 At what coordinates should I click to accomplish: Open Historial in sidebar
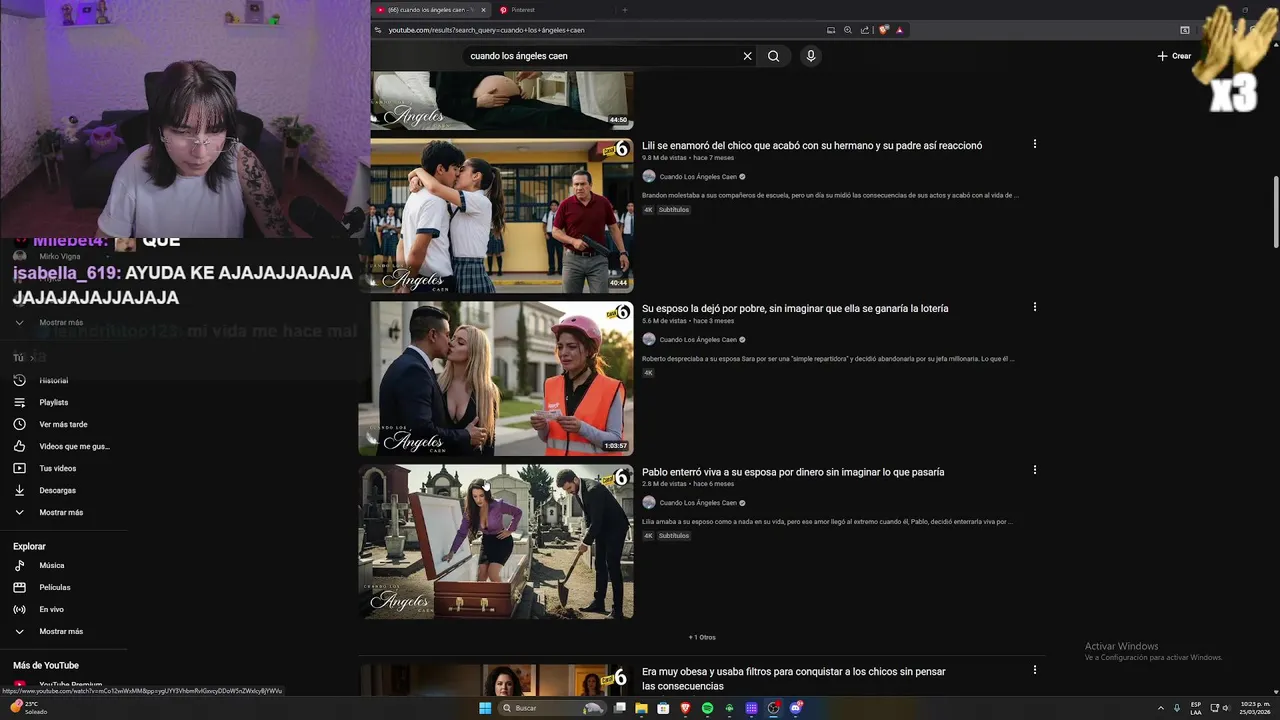[54, 381]
